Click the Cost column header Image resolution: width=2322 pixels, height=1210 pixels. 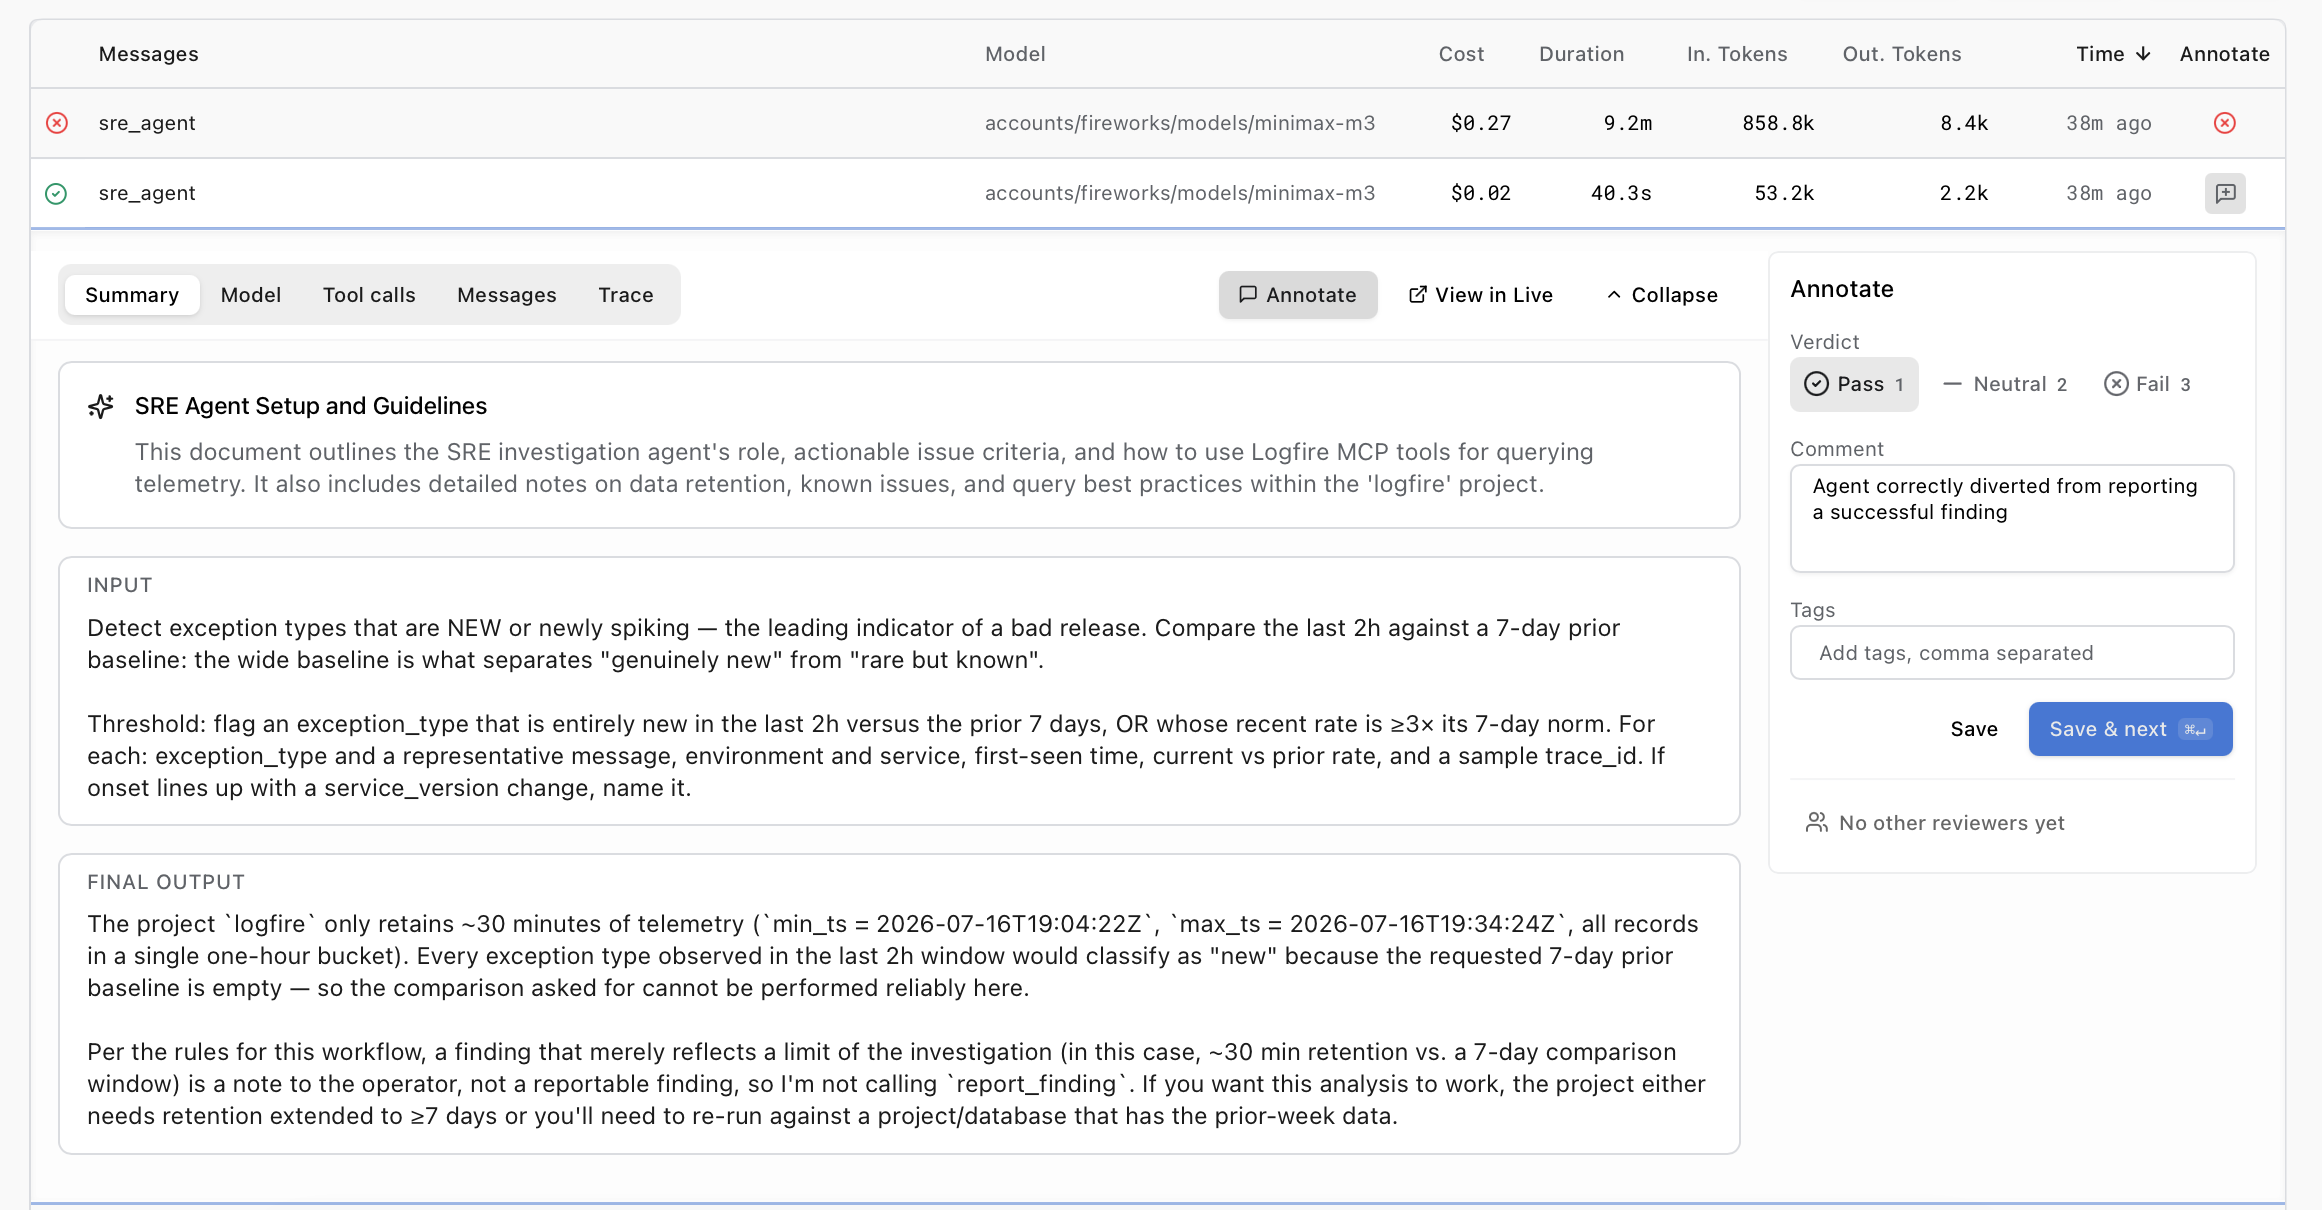pos(1461,54)
